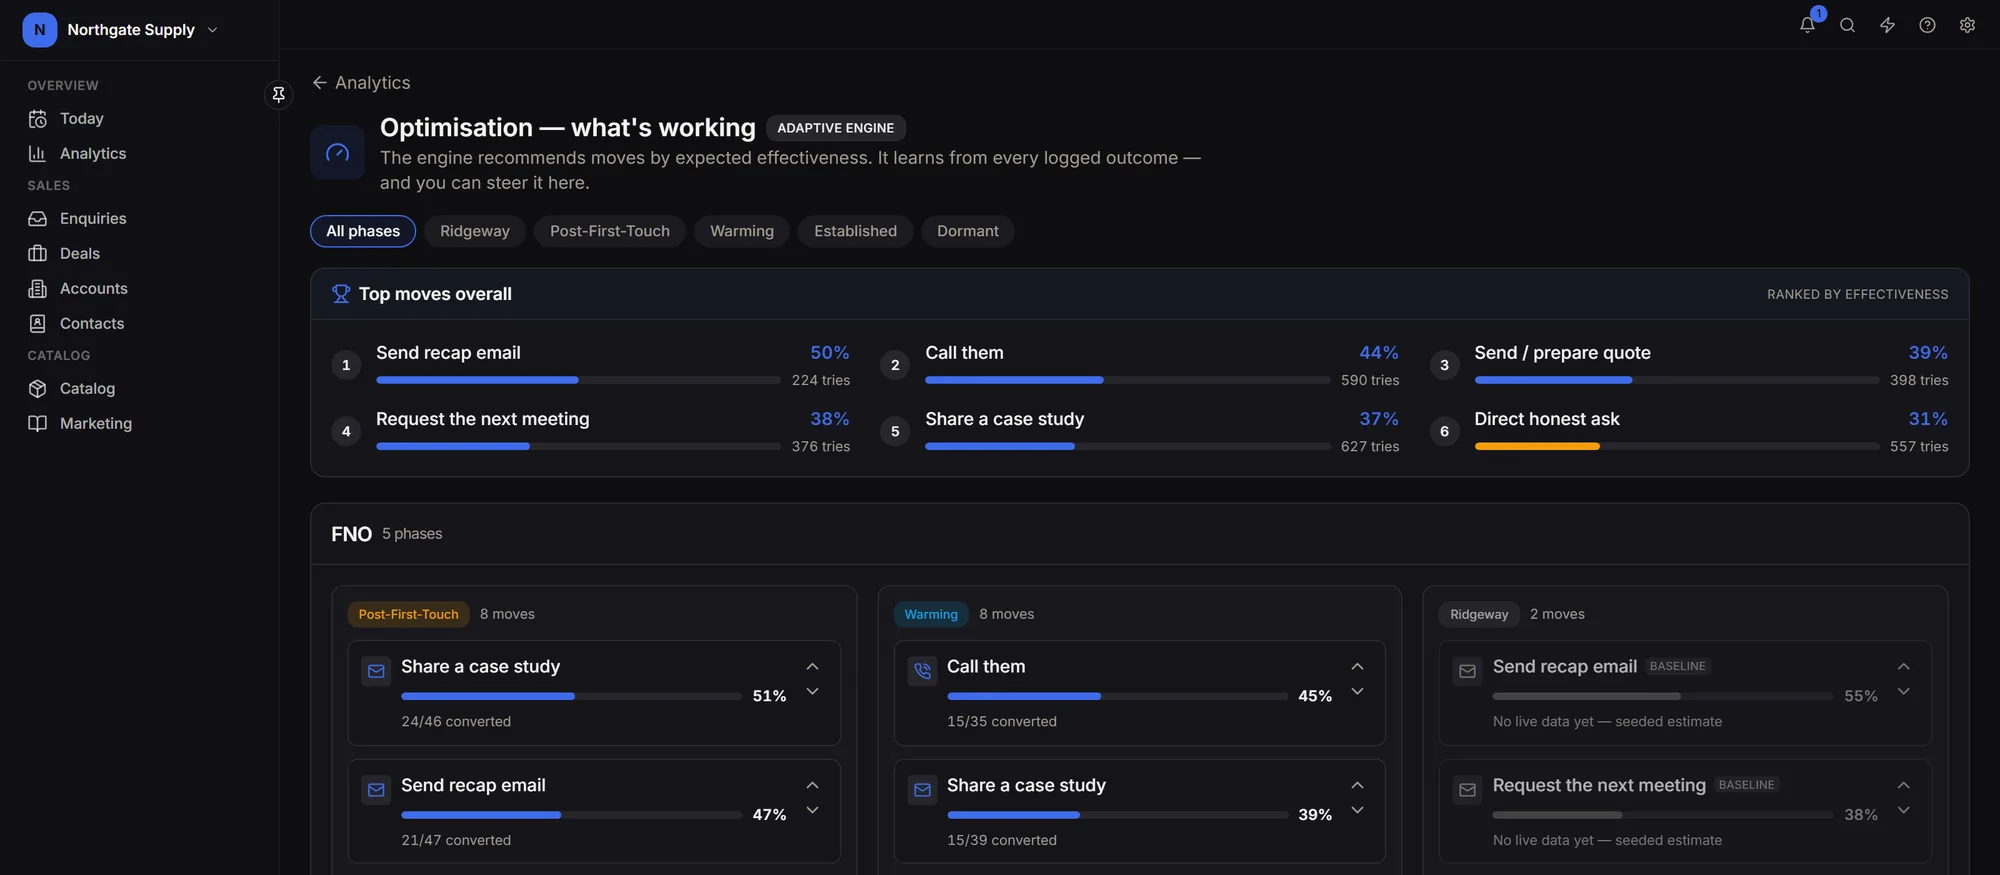Viewport: 2000px width, 875px height.
Task: Click the Post-First-Touch orange phase tag
Action: (409, 614)
